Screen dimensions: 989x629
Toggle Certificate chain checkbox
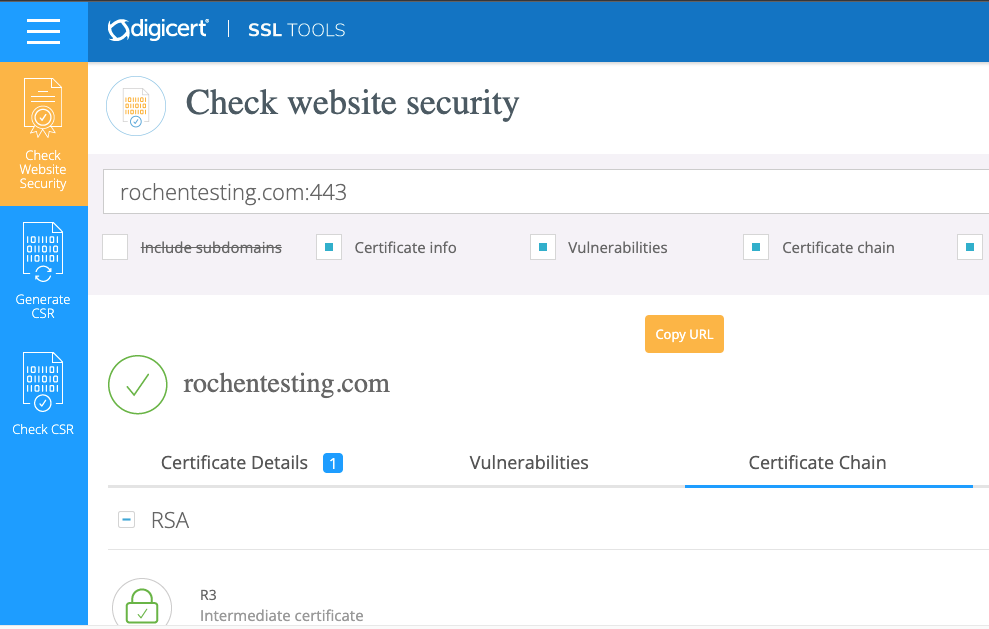(756, 247)
